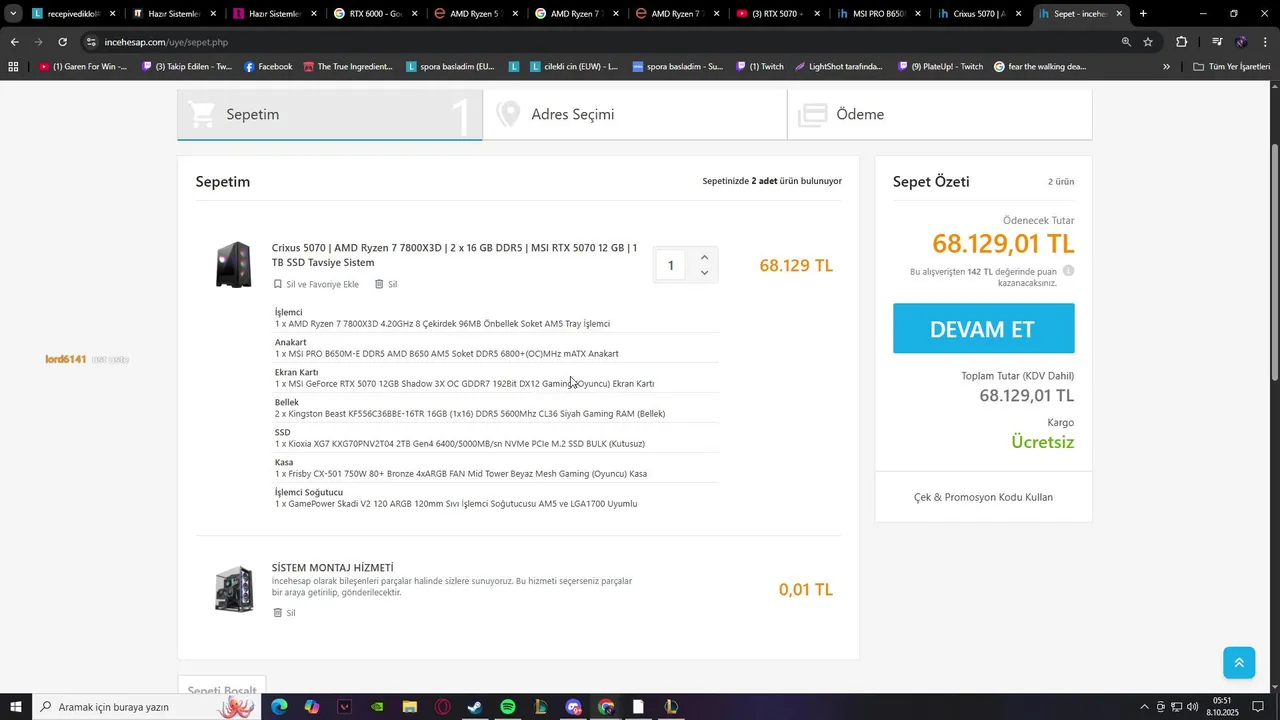
Task: Open the Windows Start menu
Action: click(15, 707)
